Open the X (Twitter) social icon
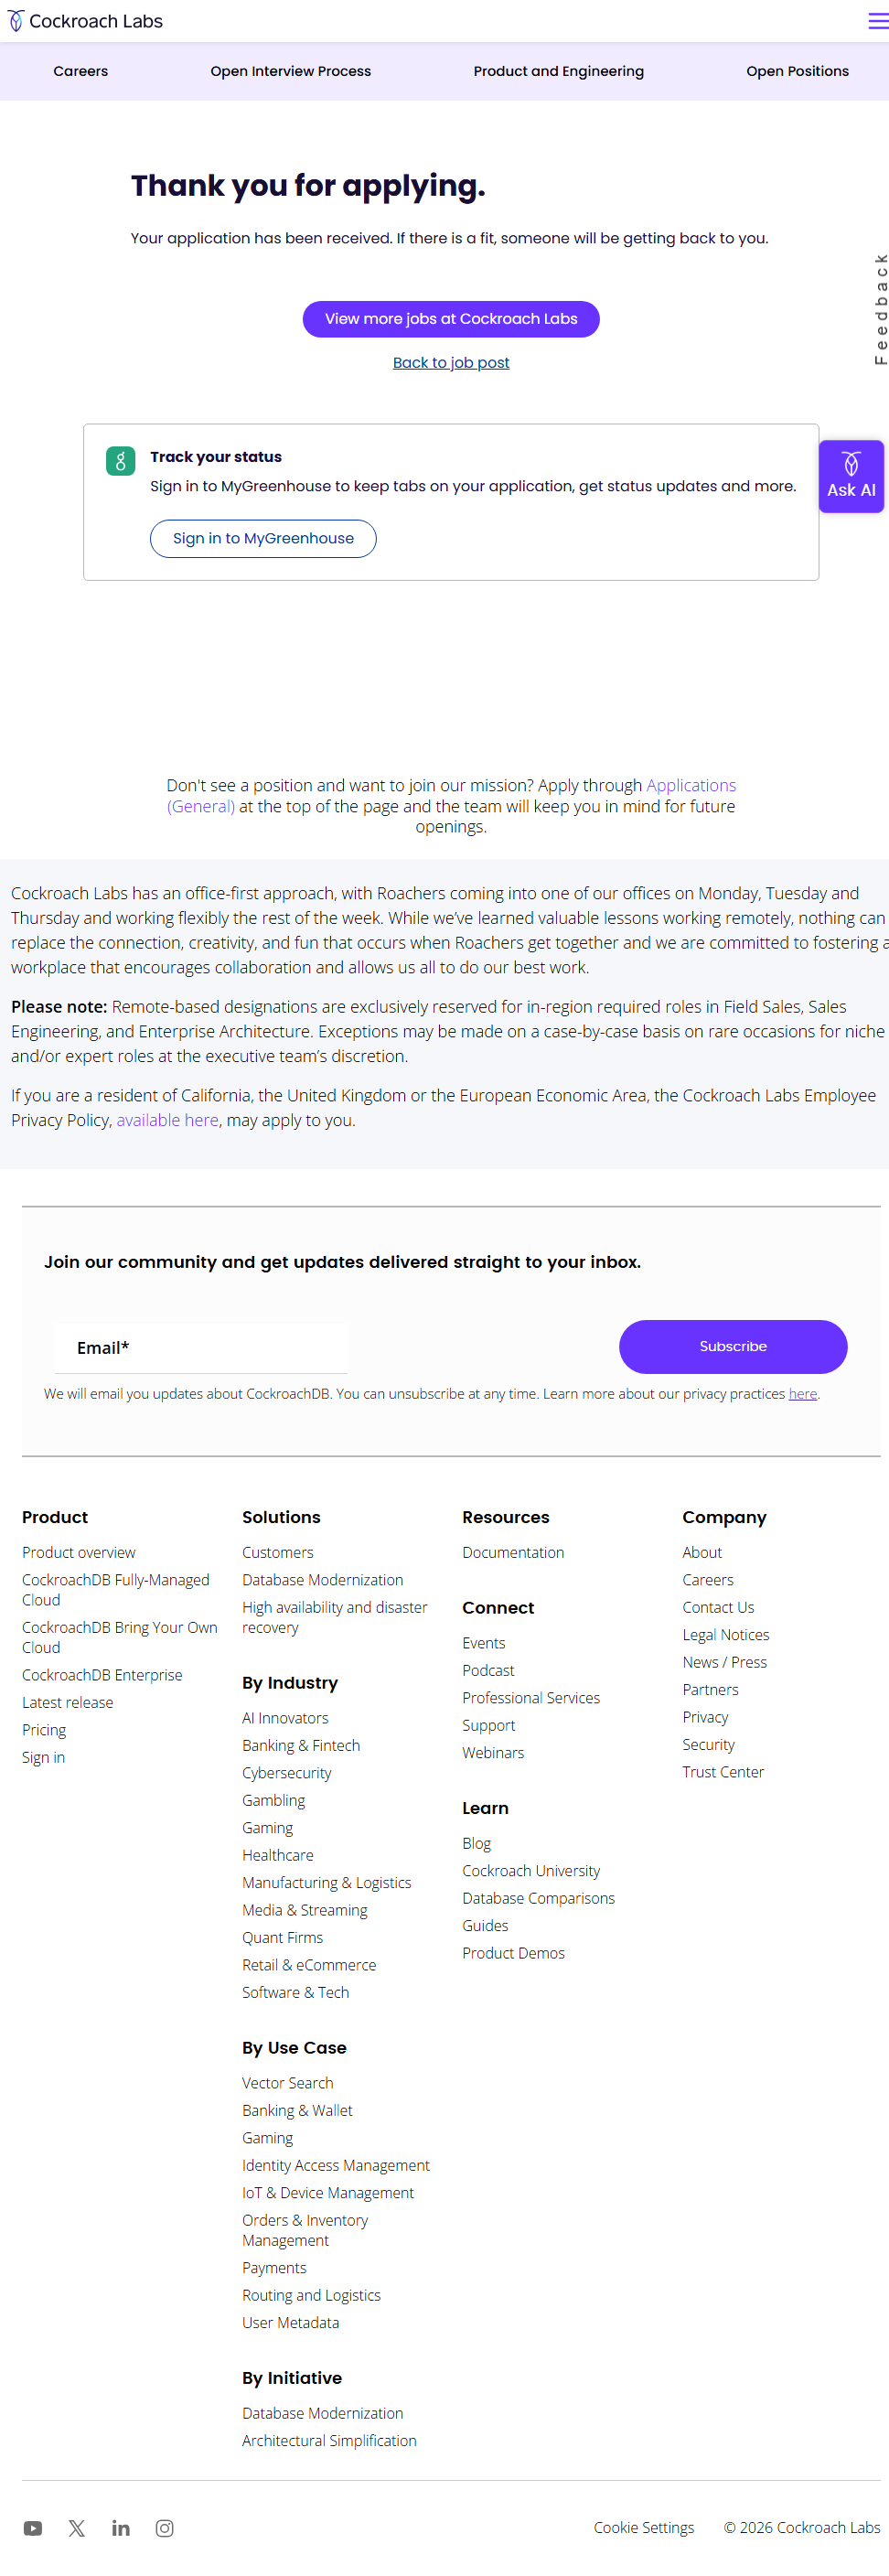Screen dimensions: 889x2576 coord(77,2528)
